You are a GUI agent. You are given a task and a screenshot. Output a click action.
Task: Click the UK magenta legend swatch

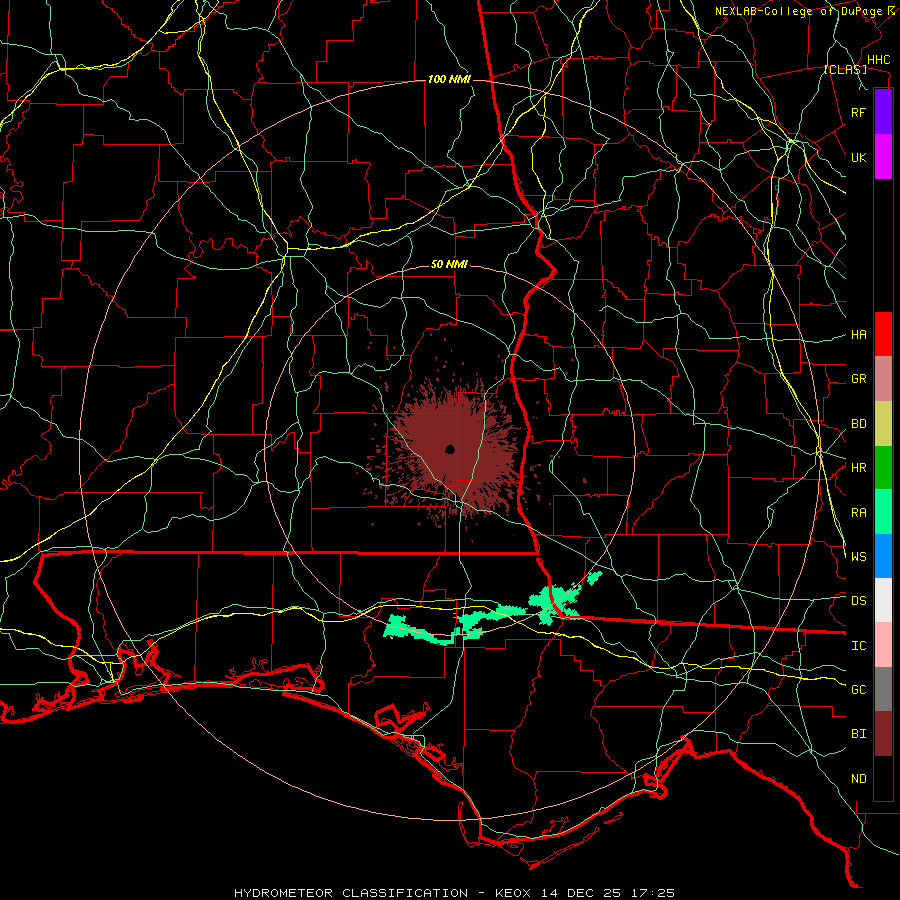click(x=883, y=157)
